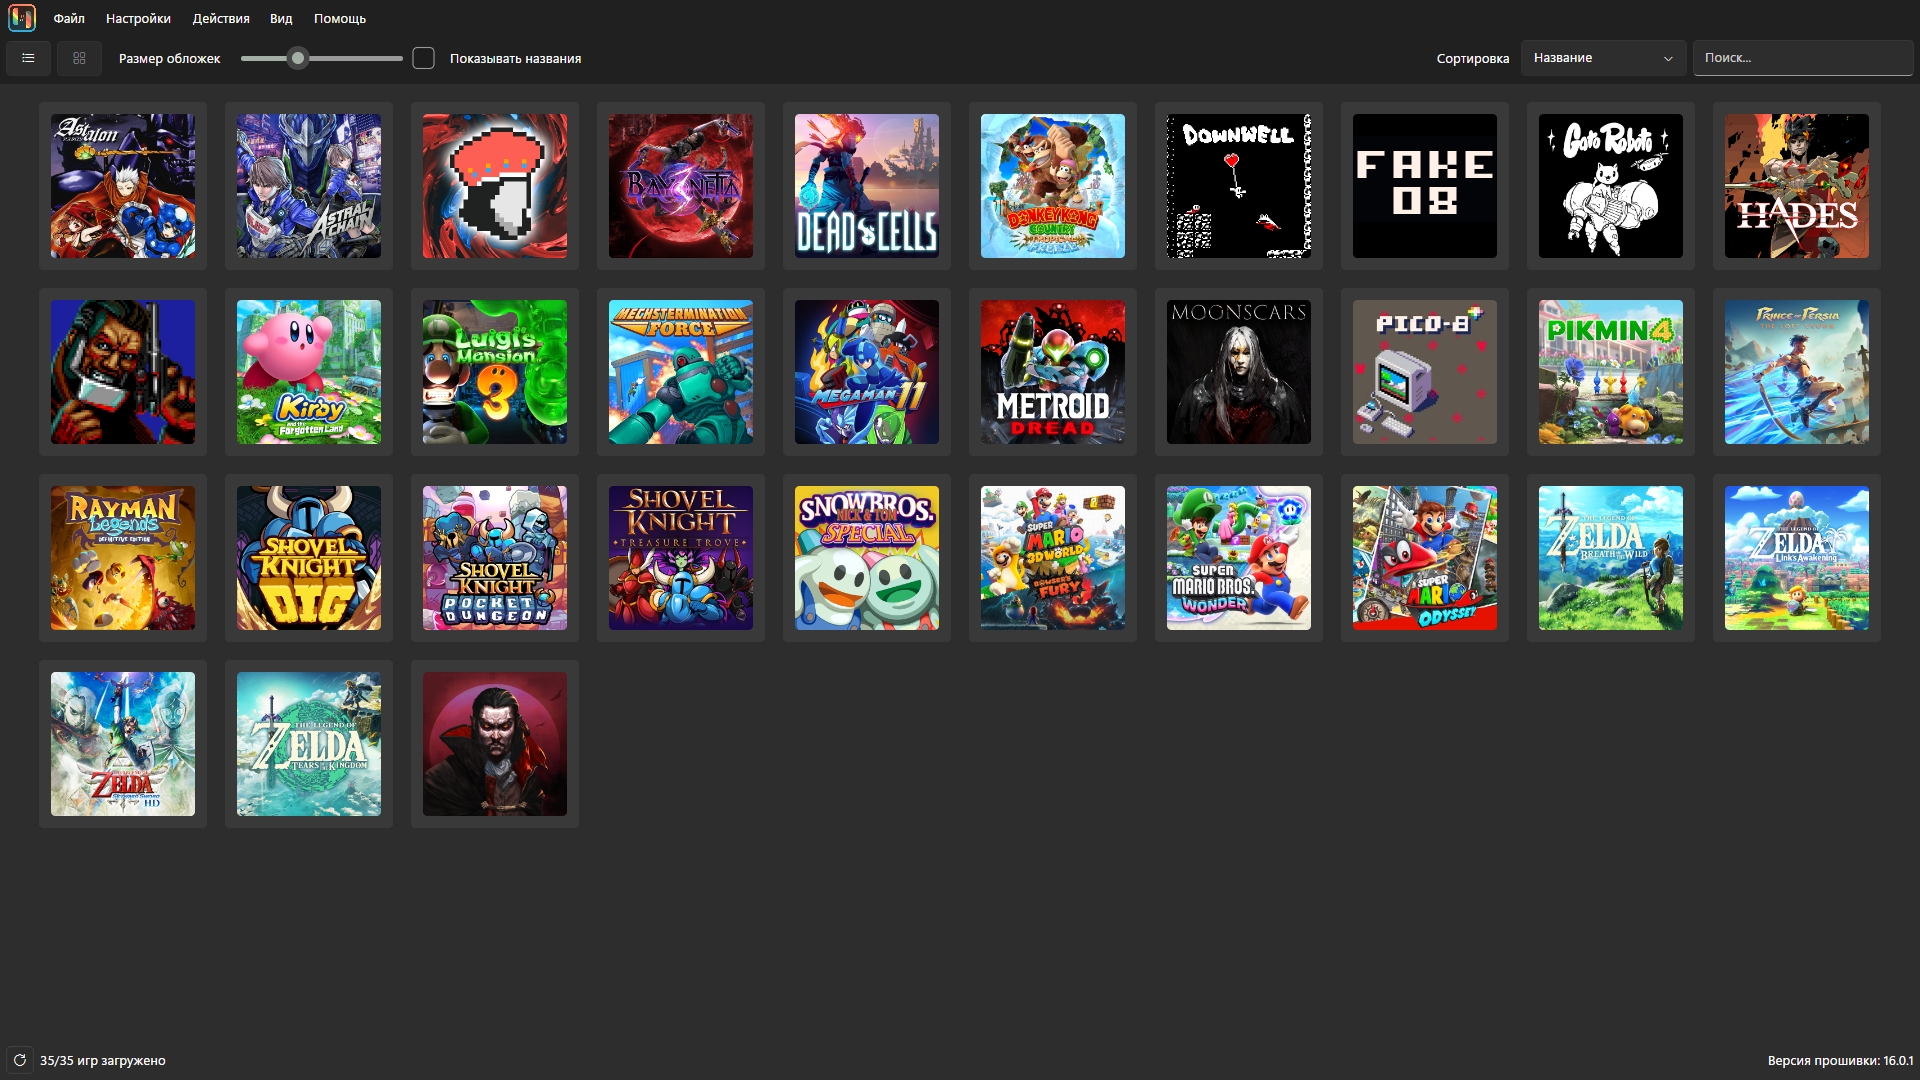Choose the PICO-8 game icon
The height and width of the screenshot is (1080, 1920).
[1424, 372]
